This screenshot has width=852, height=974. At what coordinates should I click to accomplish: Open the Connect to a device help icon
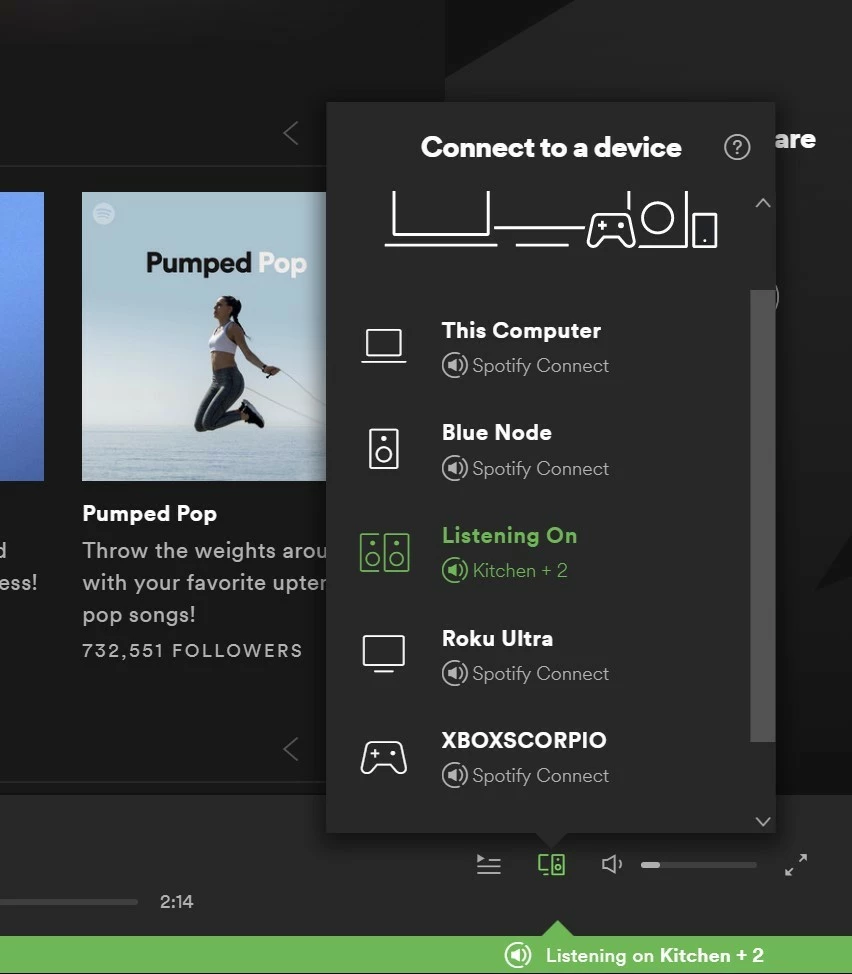[737, 147]
